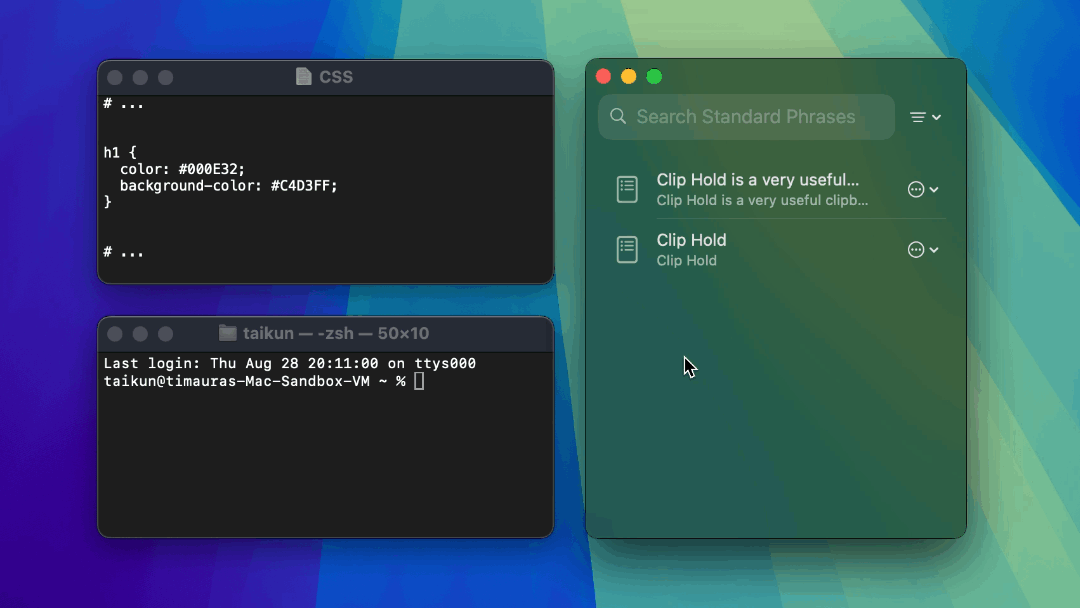The width and height of the screenshot is (1080, 608).
Task: Minimize the Standard Phrases window with yellow button
Action: [x=629, y=77]
